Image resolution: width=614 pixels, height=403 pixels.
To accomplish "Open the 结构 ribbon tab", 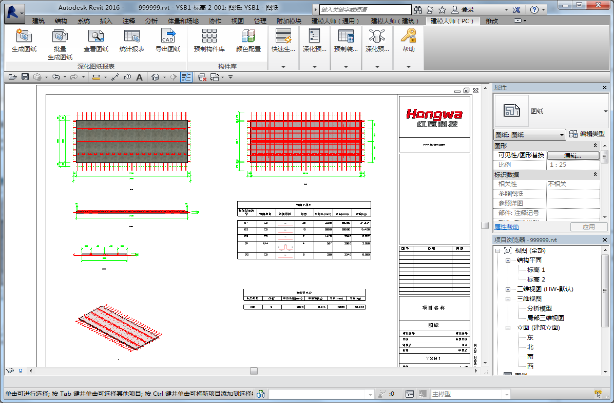I will click(x=61, y=21).
